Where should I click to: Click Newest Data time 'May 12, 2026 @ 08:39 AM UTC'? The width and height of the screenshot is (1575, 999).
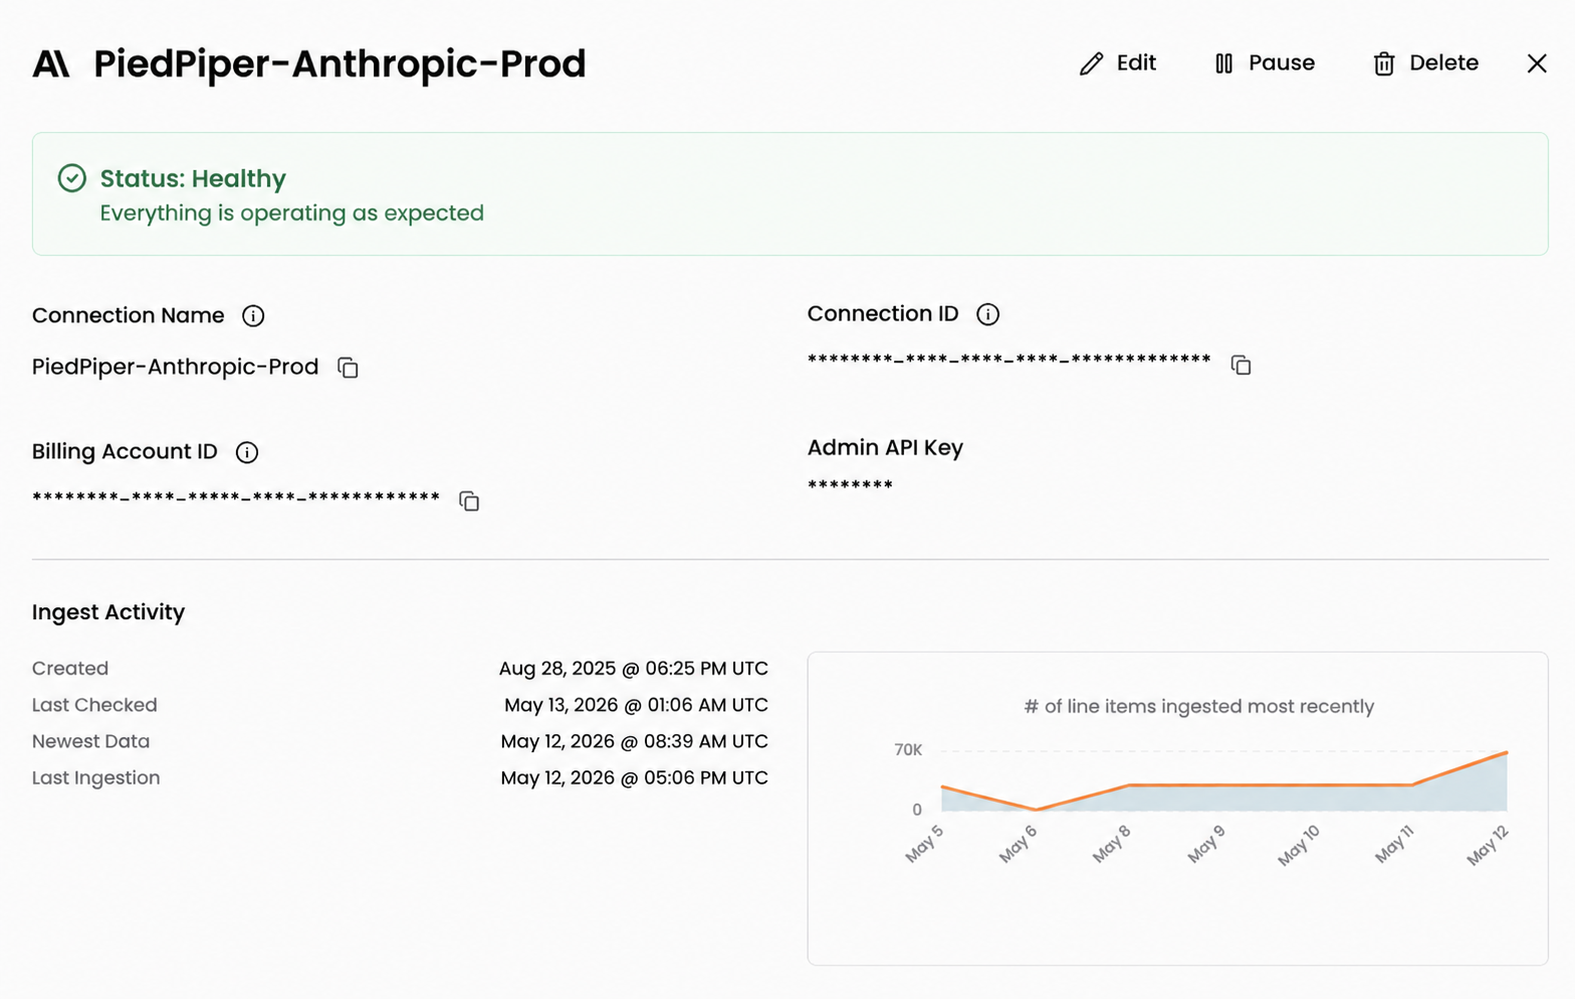[635, 741]
